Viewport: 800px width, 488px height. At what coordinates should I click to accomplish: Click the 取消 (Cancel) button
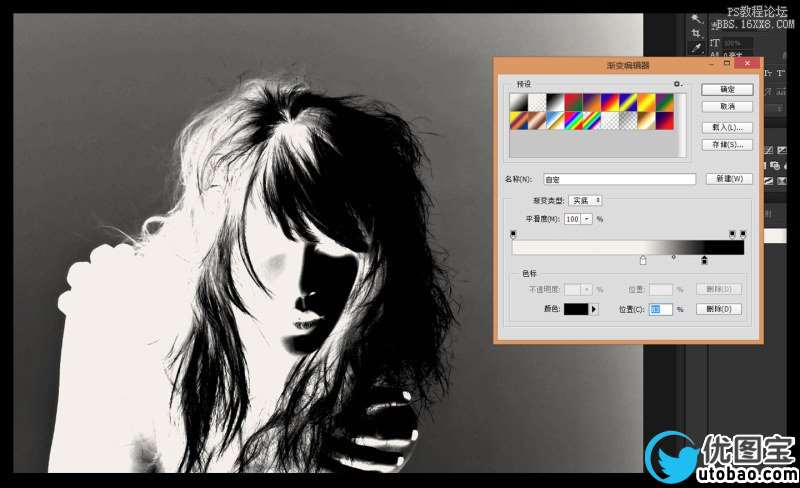[x=727, y=107]
